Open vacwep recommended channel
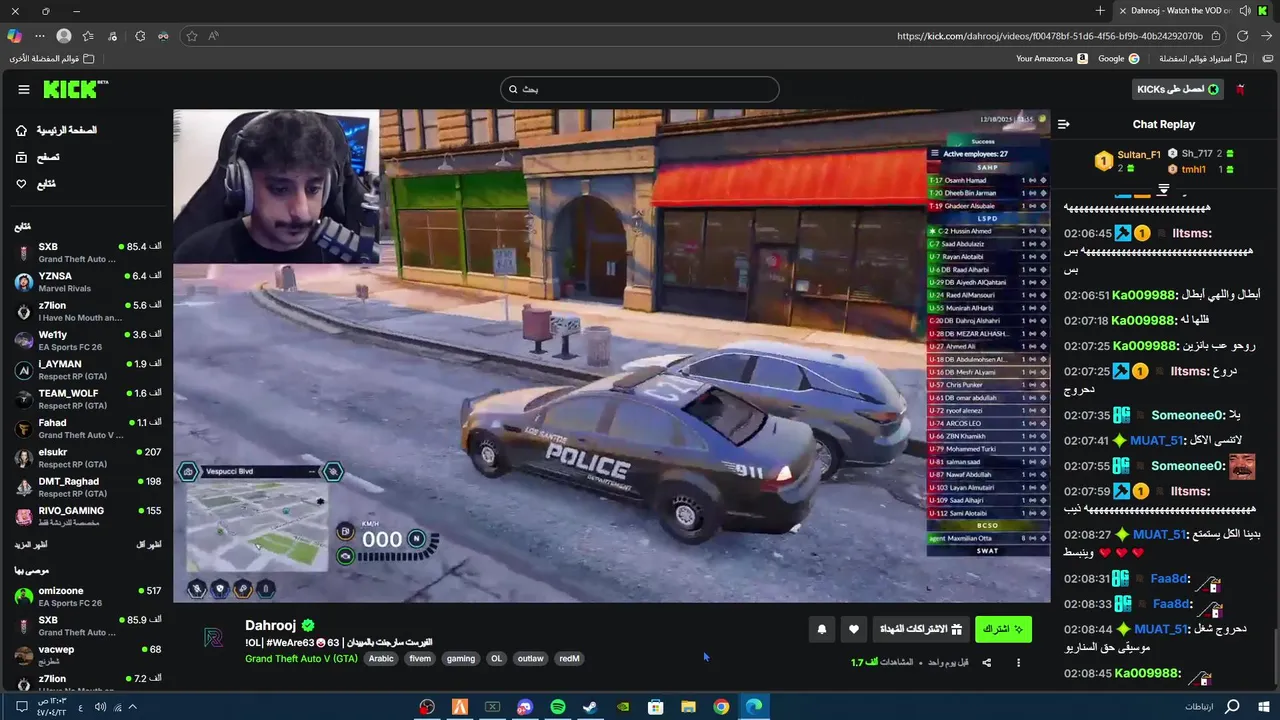Image resolution: width=1280 pixels, height=720 pixels. click(x=87, y=655)
